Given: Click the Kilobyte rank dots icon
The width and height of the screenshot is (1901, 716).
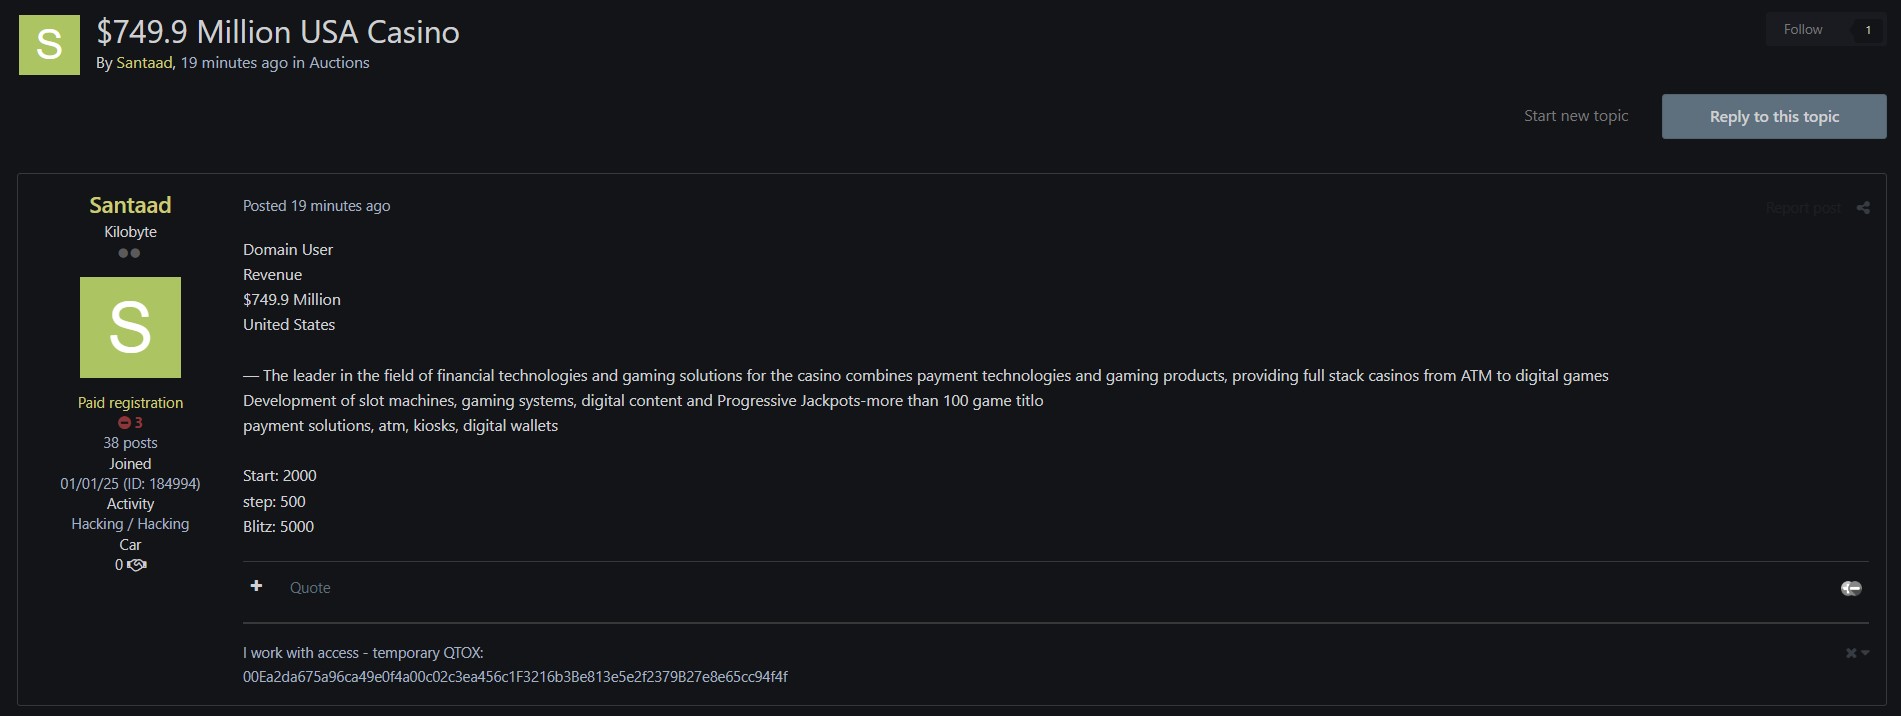Looking at the screenshot, I should [129, 253].
